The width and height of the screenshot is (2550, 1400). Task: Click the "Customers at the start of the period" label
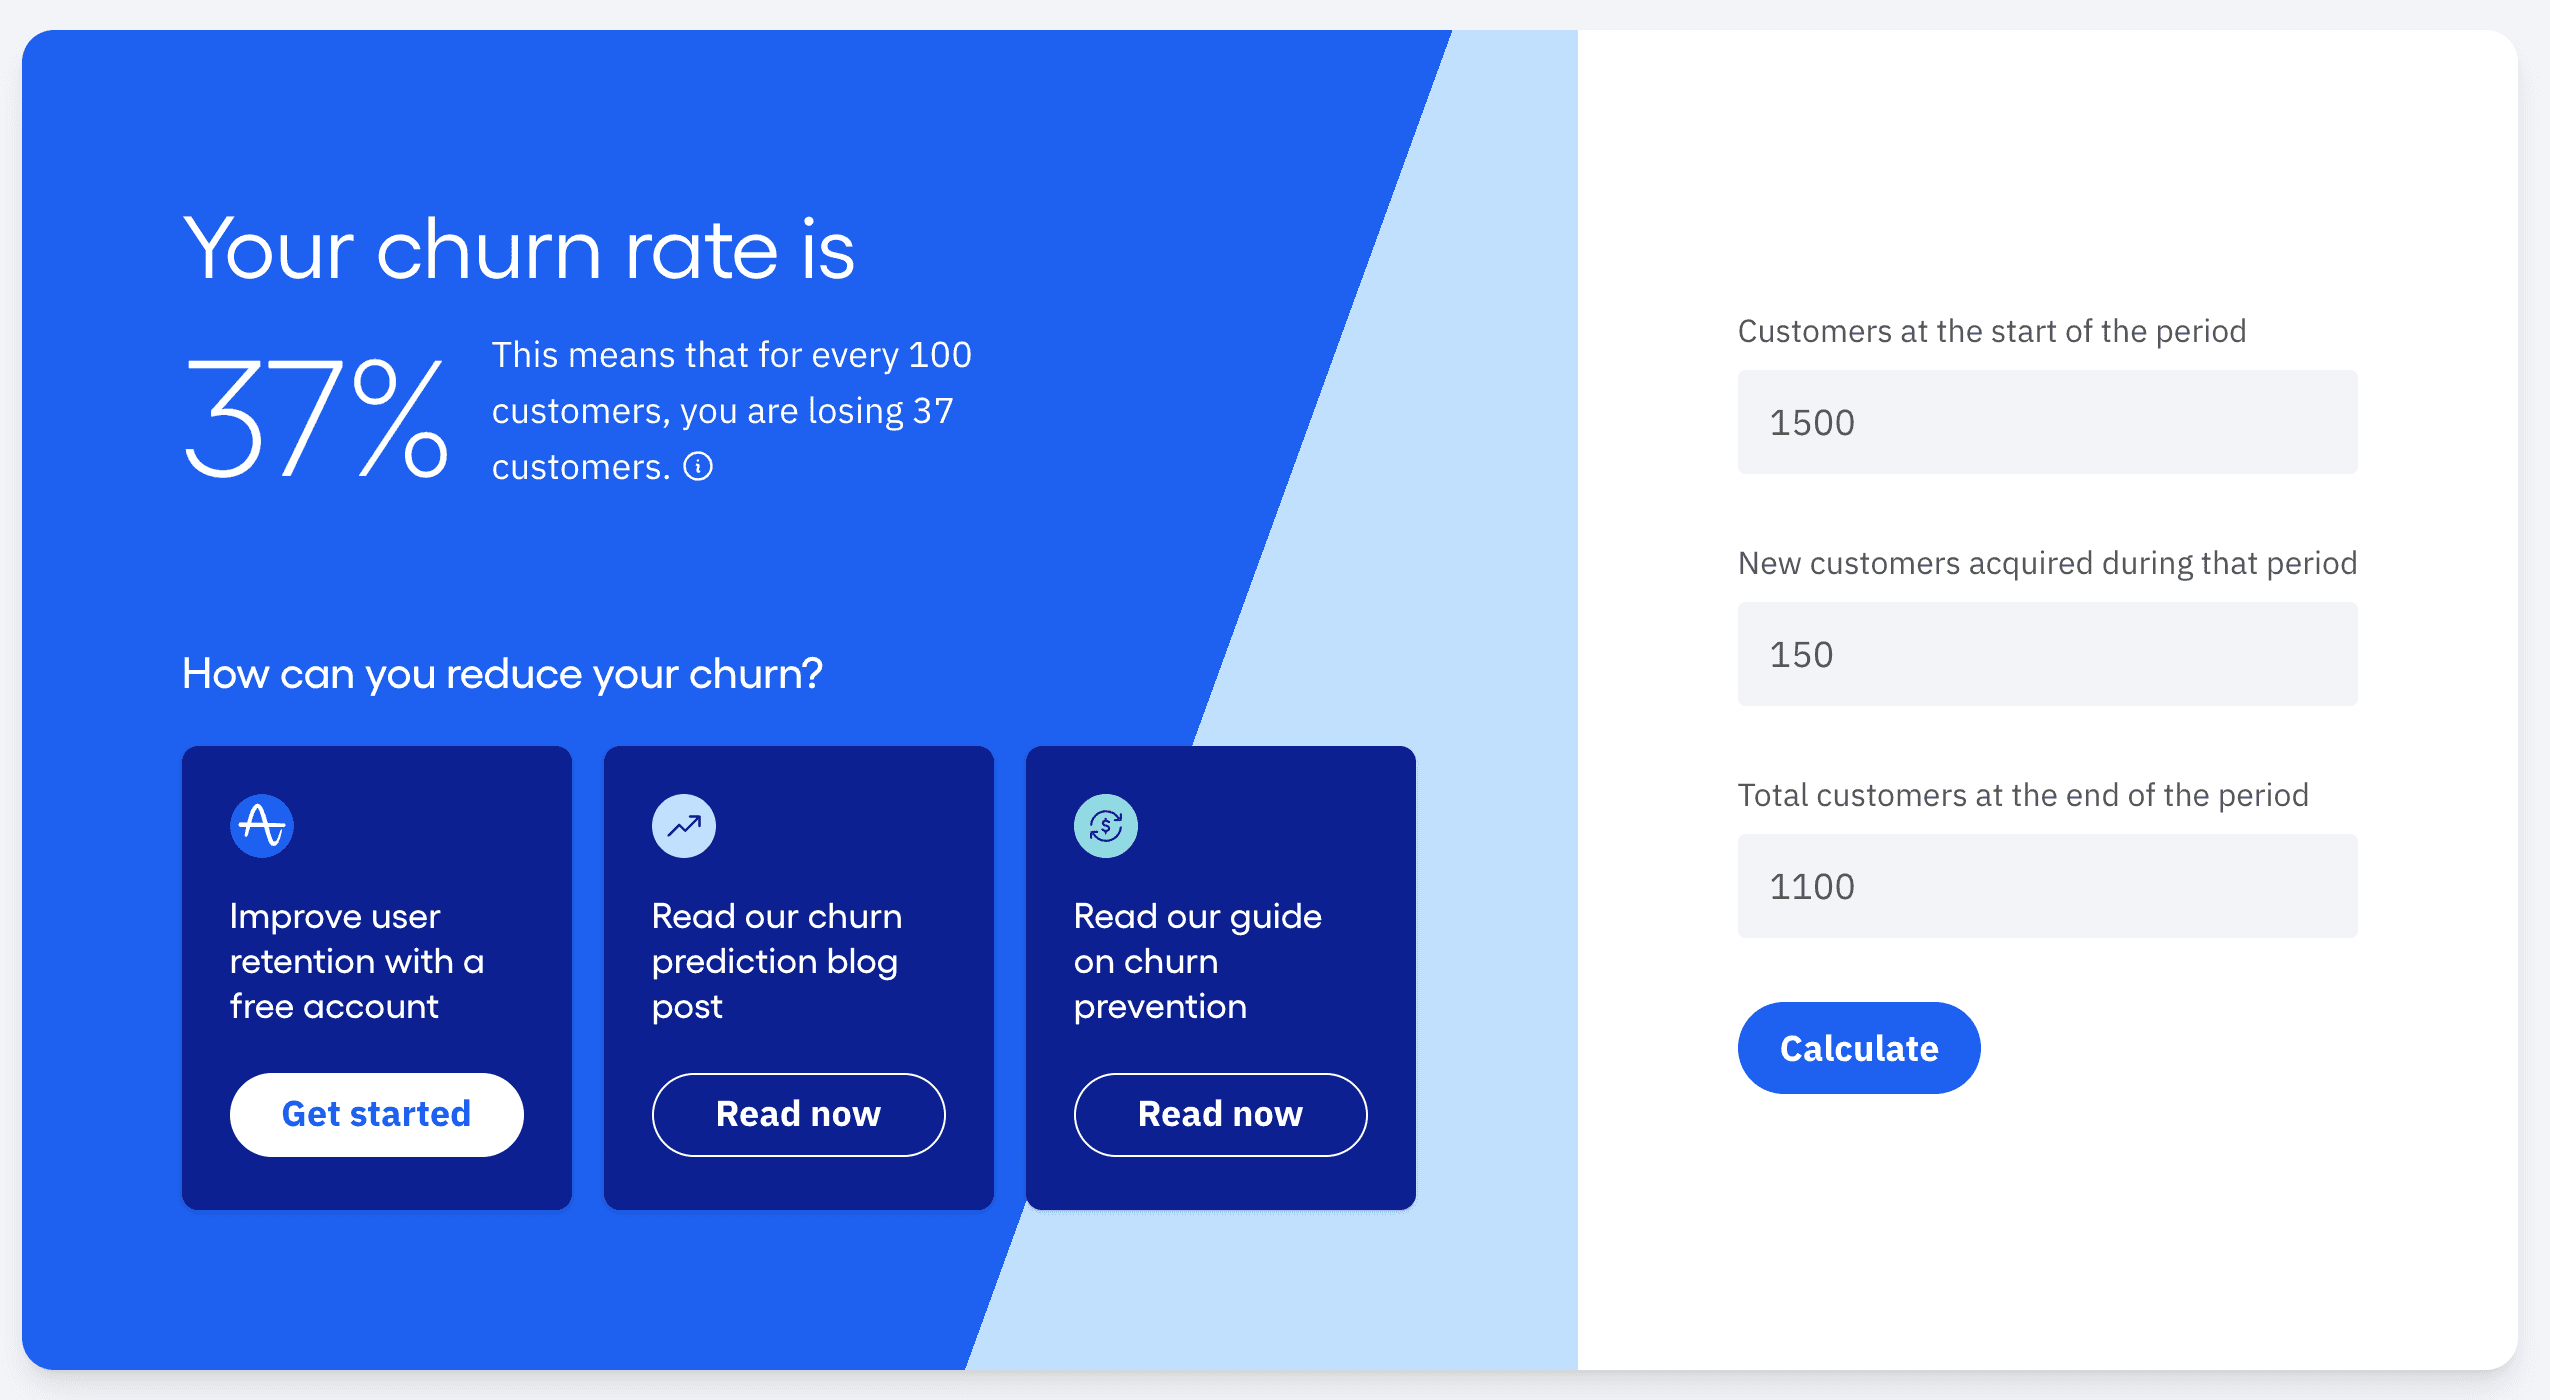point(1991,331)
